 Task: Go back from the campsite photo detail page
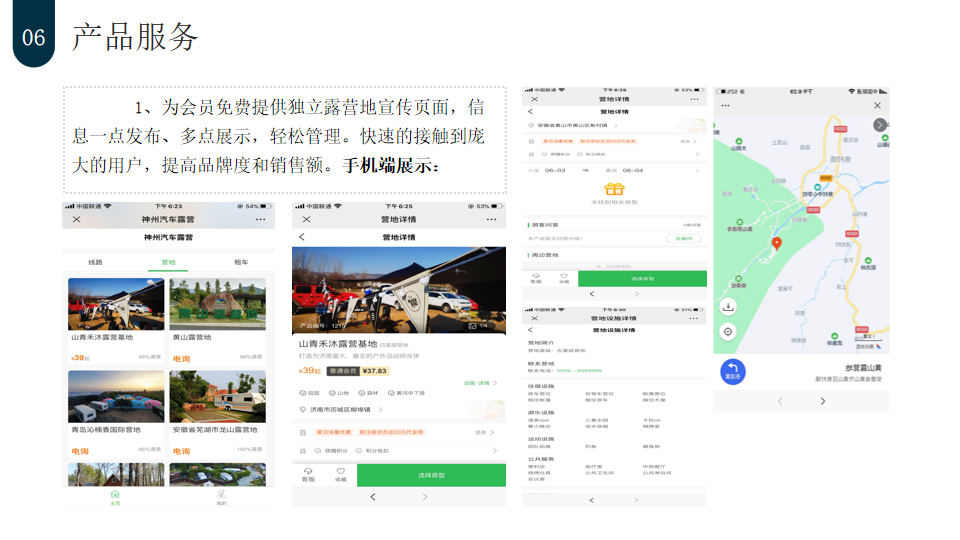coord(302,237)
